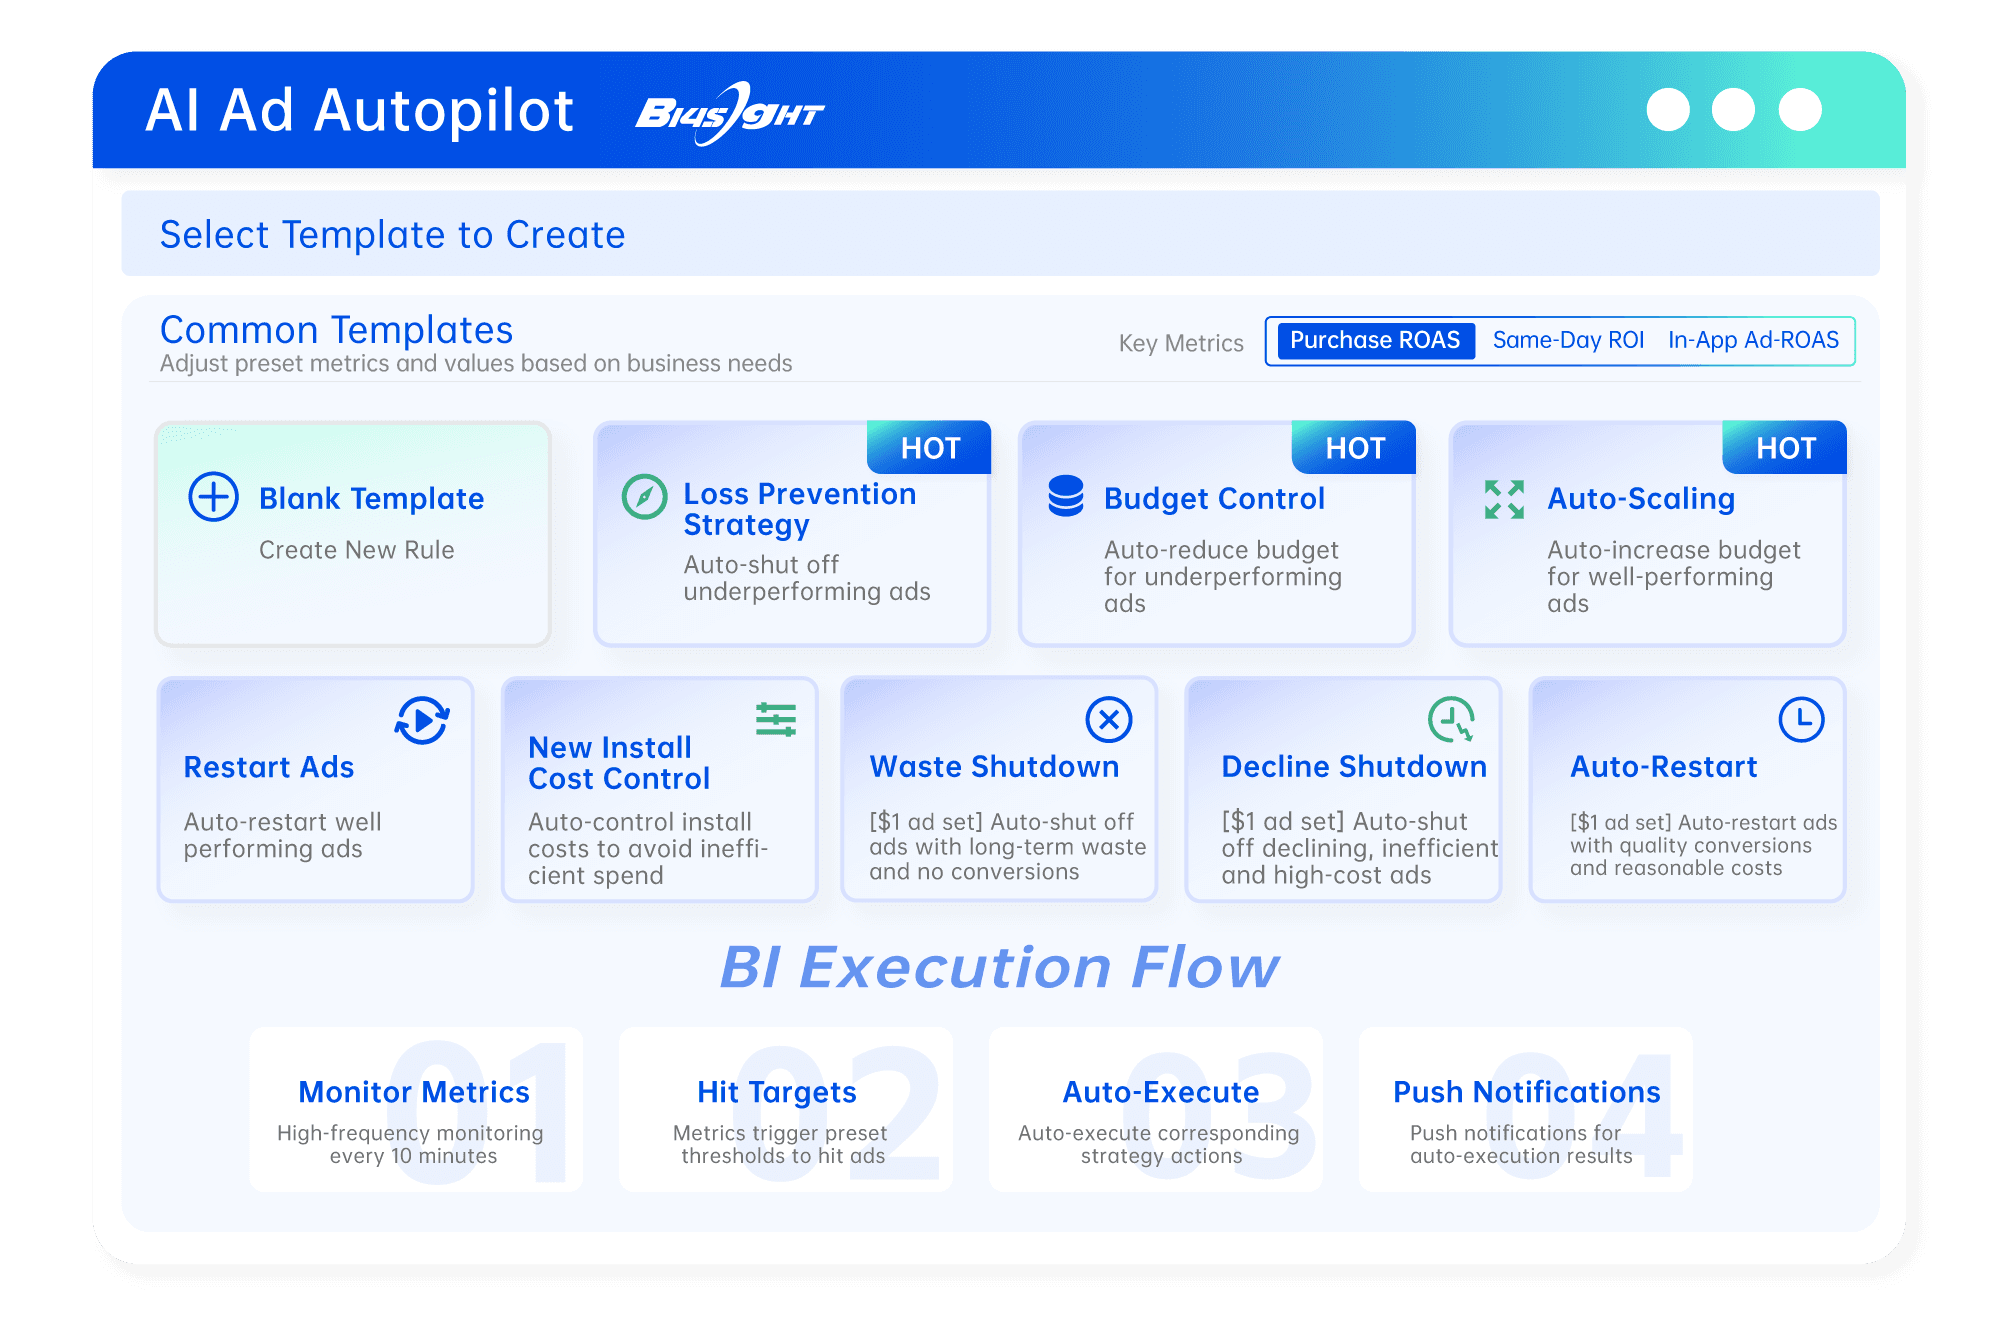Image resolution: width=2000 pixels, height=1336 pixels.
Task: Open the Blank Template card
Action: [353, 534]
